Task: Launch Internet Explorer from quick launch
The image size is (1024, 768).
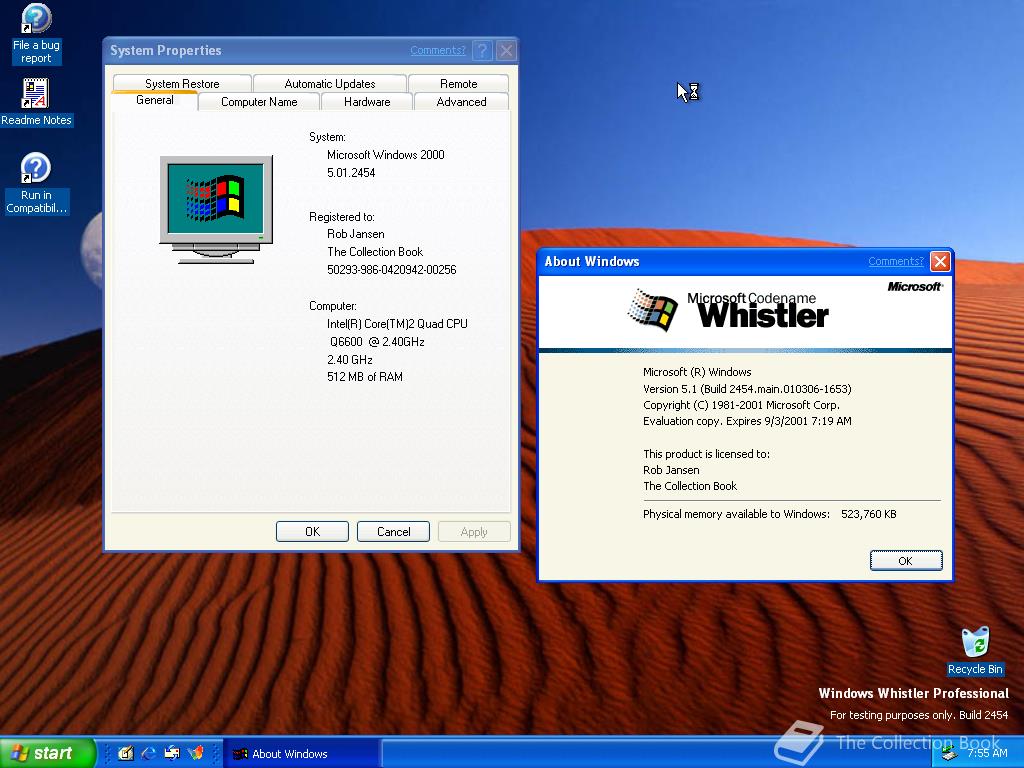Action: (149, 753)
